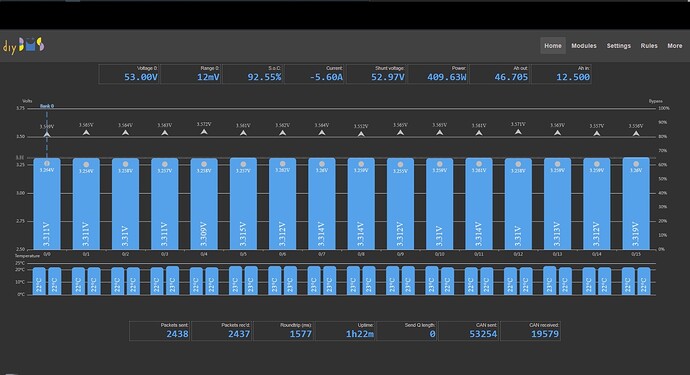
Task: Select the 3.319V bar for cell 0/15
Action: pyautogui.click(x=636, y=203)
